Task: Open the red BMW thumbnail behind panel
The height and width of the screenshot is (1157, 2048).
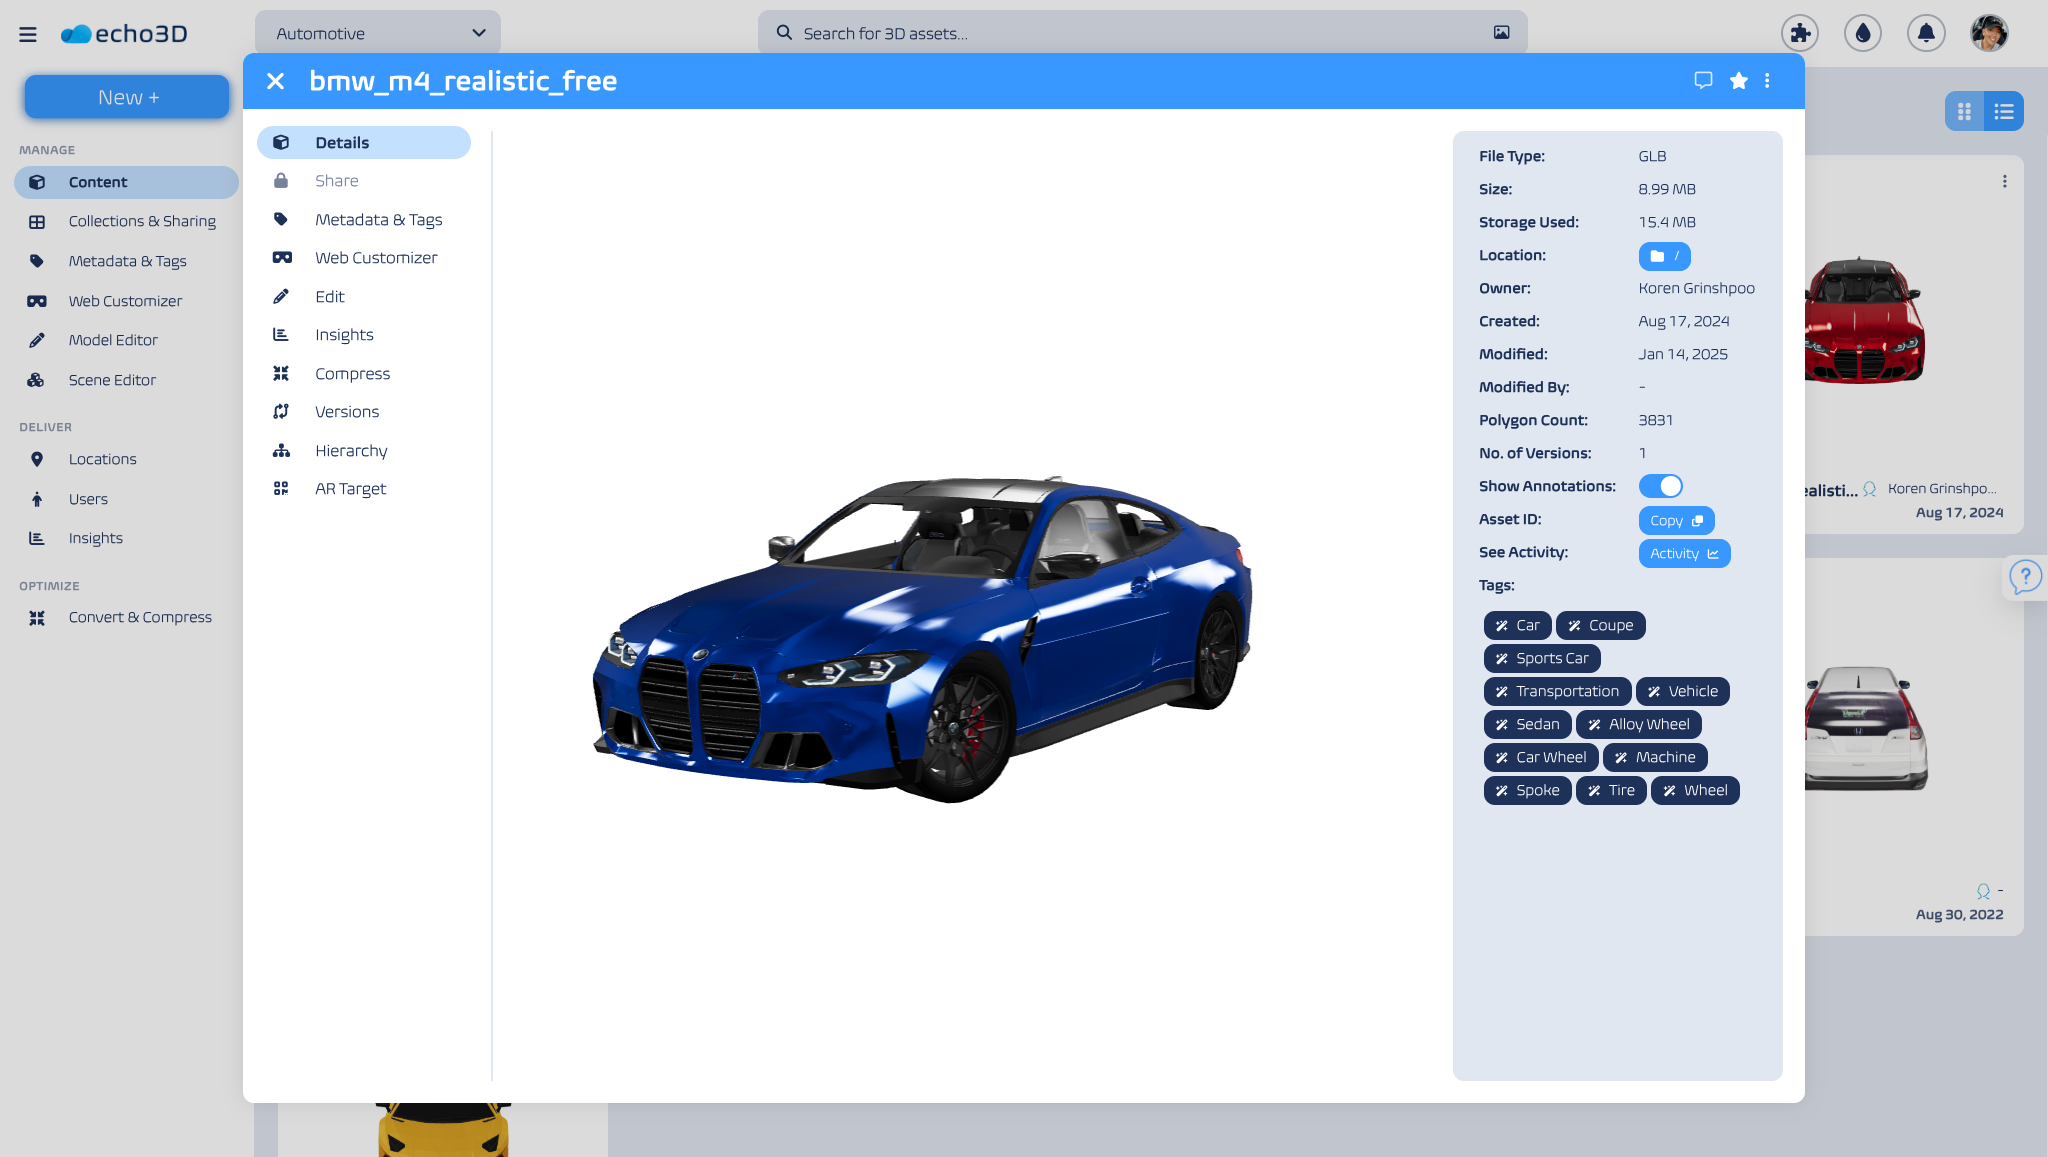Action: click(x=1865, y=321)
